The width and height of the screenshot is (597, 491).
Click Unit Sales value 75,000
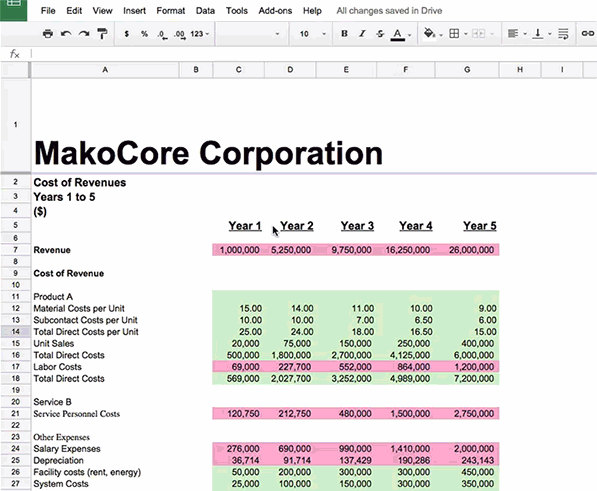pyautogui.click(x=297, y=343)
